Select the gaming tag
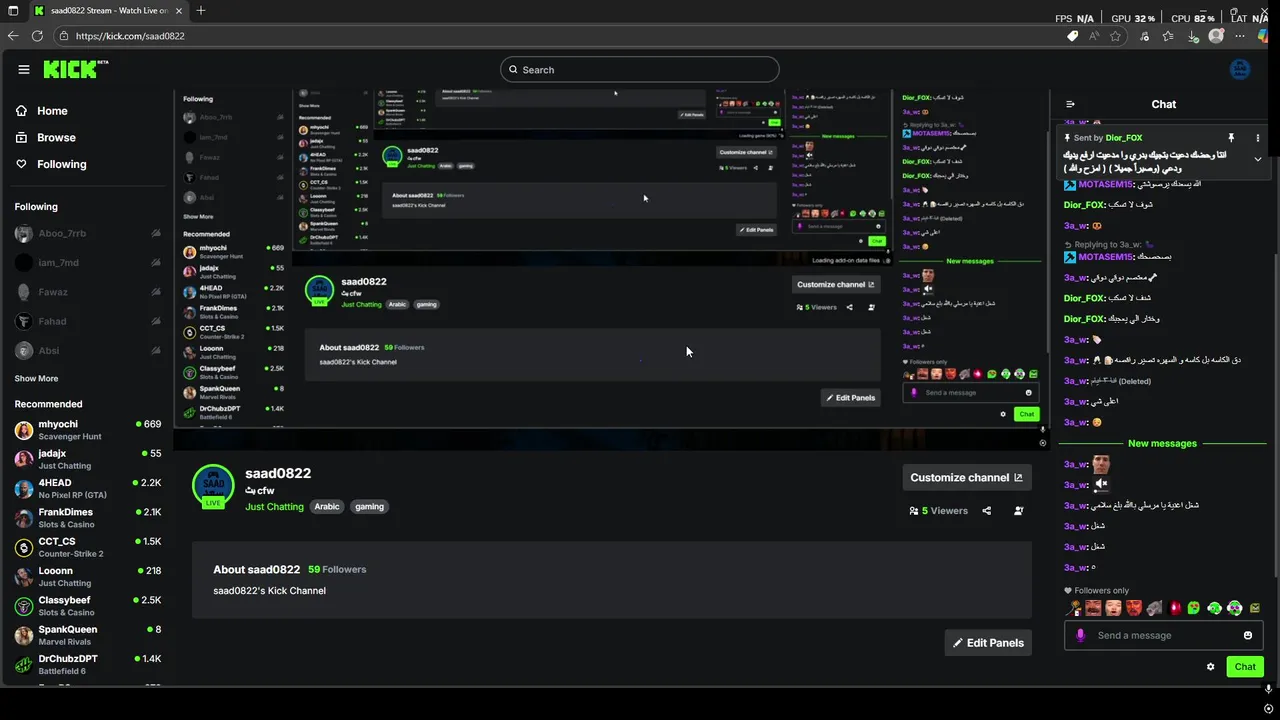 (x=369, y=507)
